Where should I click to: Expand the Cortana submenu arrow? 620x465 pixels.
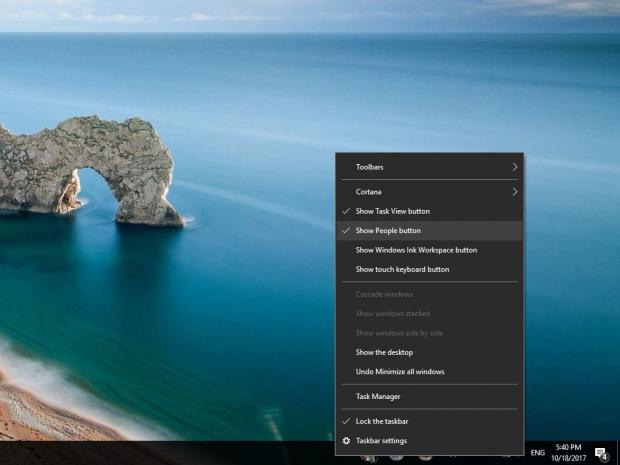(515, 191)
